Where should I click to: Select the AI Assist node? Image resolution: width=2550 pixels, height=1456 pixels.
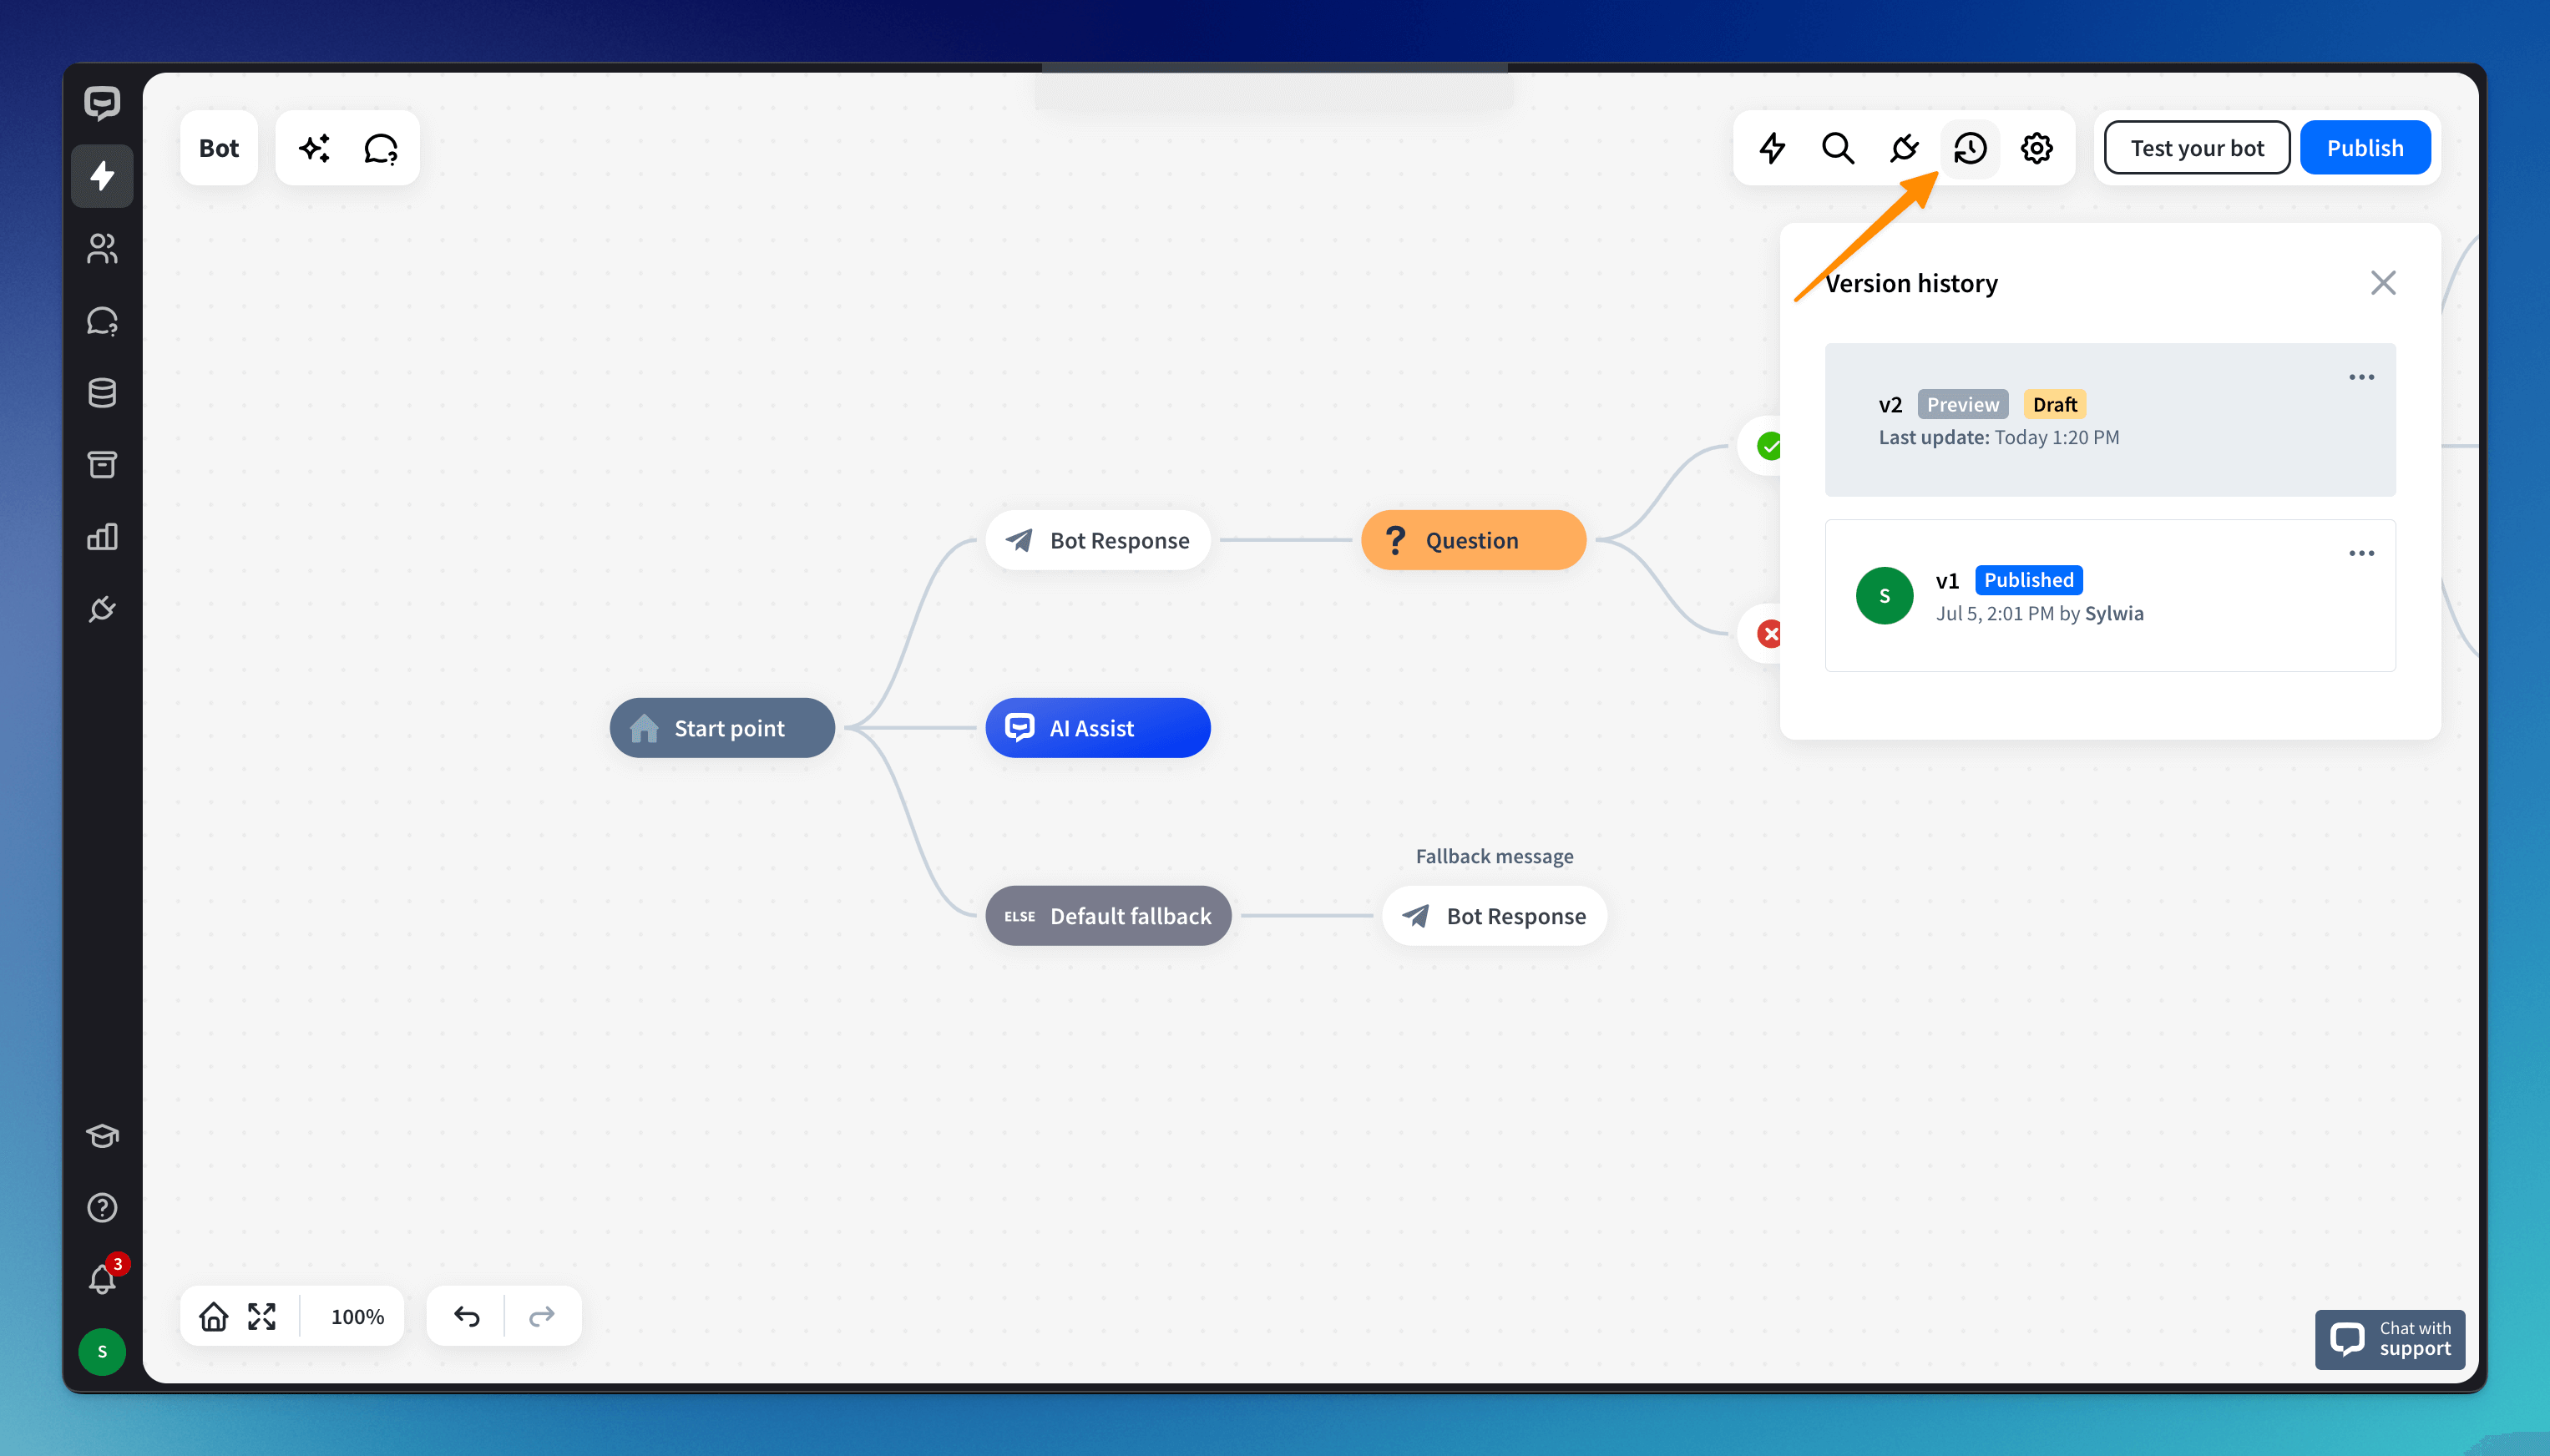tap(1097, 728)
